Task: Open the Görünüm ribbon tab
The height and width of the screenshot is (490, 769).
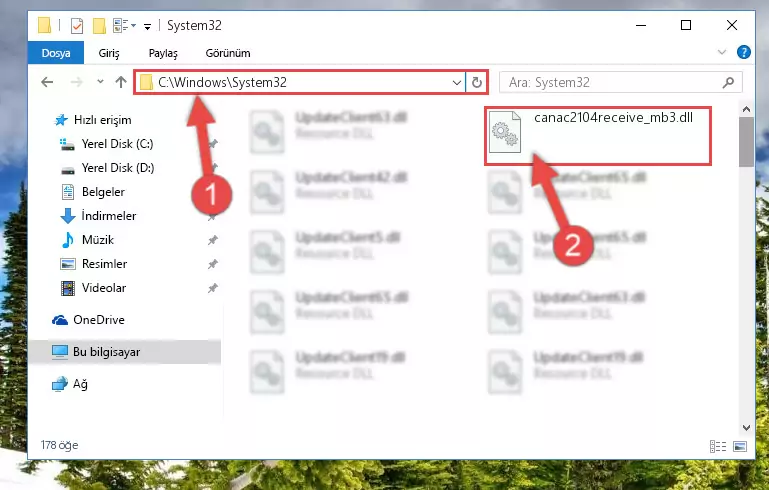Action: click(x=228, y=53)
